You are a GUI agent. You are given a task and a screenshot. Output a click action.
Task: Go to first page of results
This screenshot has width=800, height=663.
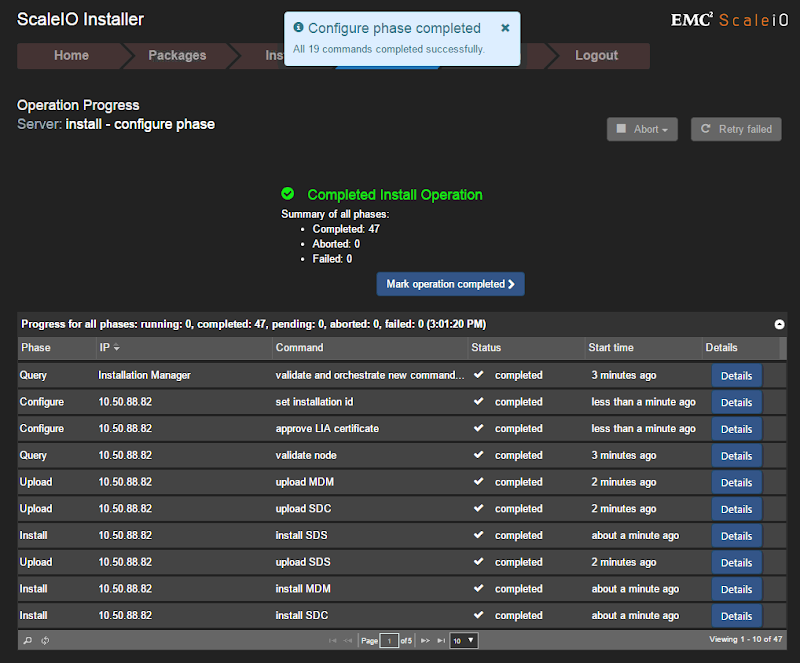(x=333, y=641)
